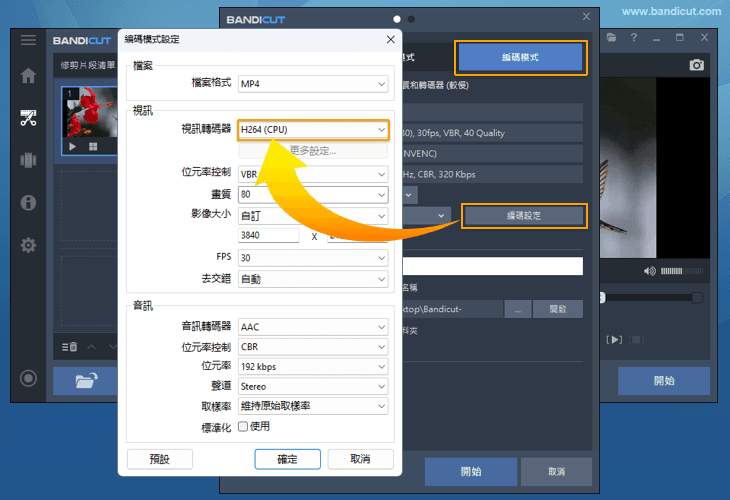
Task: Click the camera snapshot icon
Action: pyautogui.click(x=696, y=65)
